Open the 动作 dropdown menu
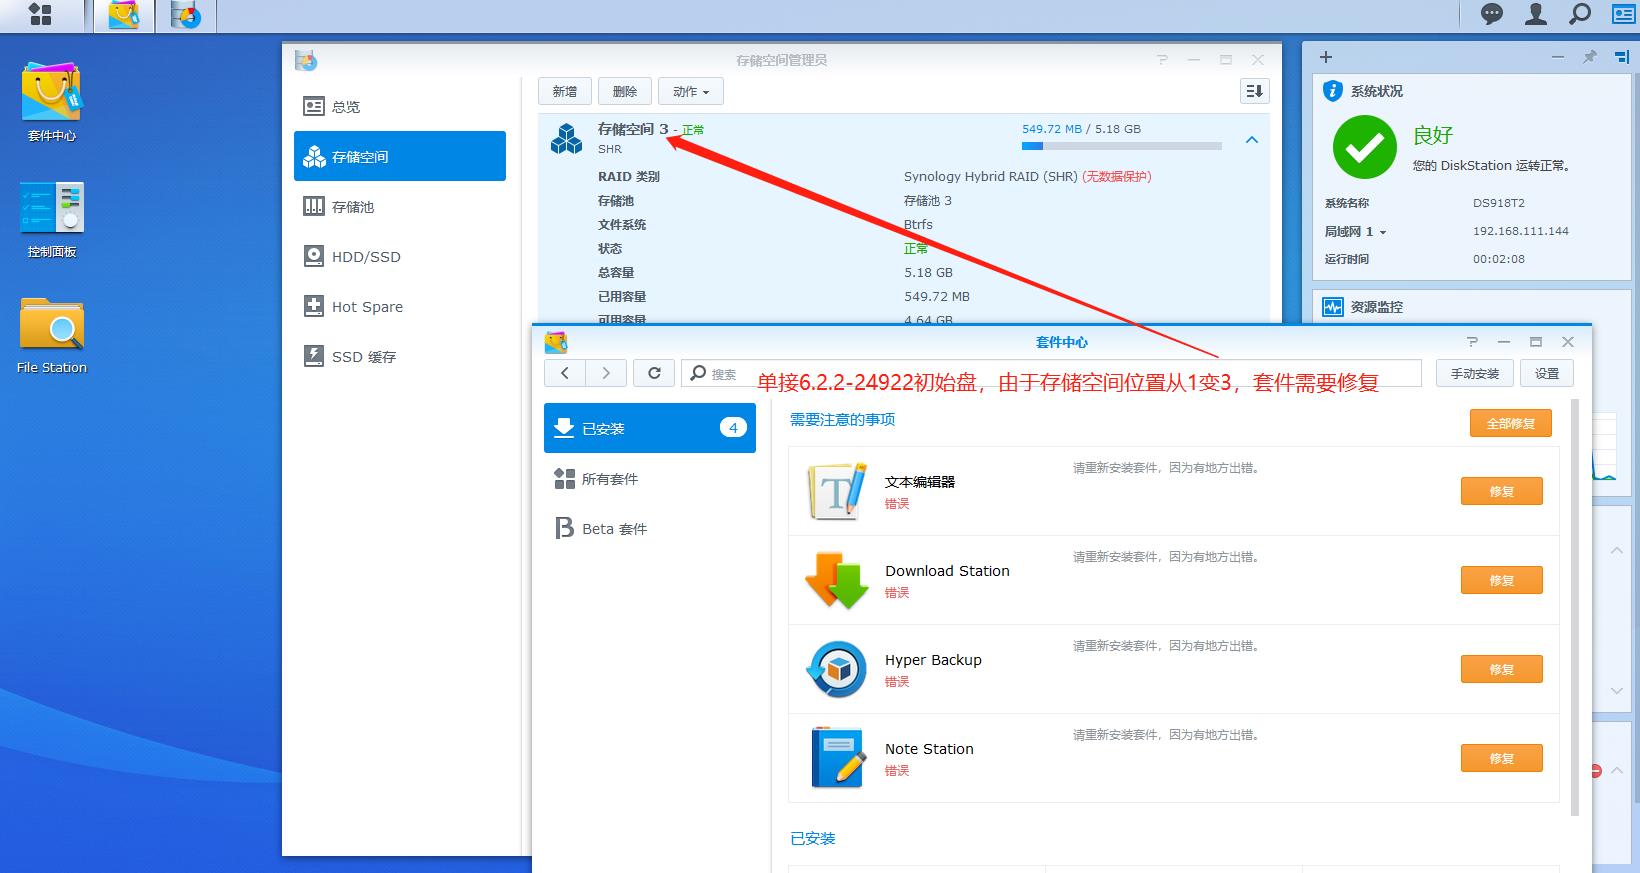The width and height of the screenshot is (1640, 873). click(x=691, y=91)
